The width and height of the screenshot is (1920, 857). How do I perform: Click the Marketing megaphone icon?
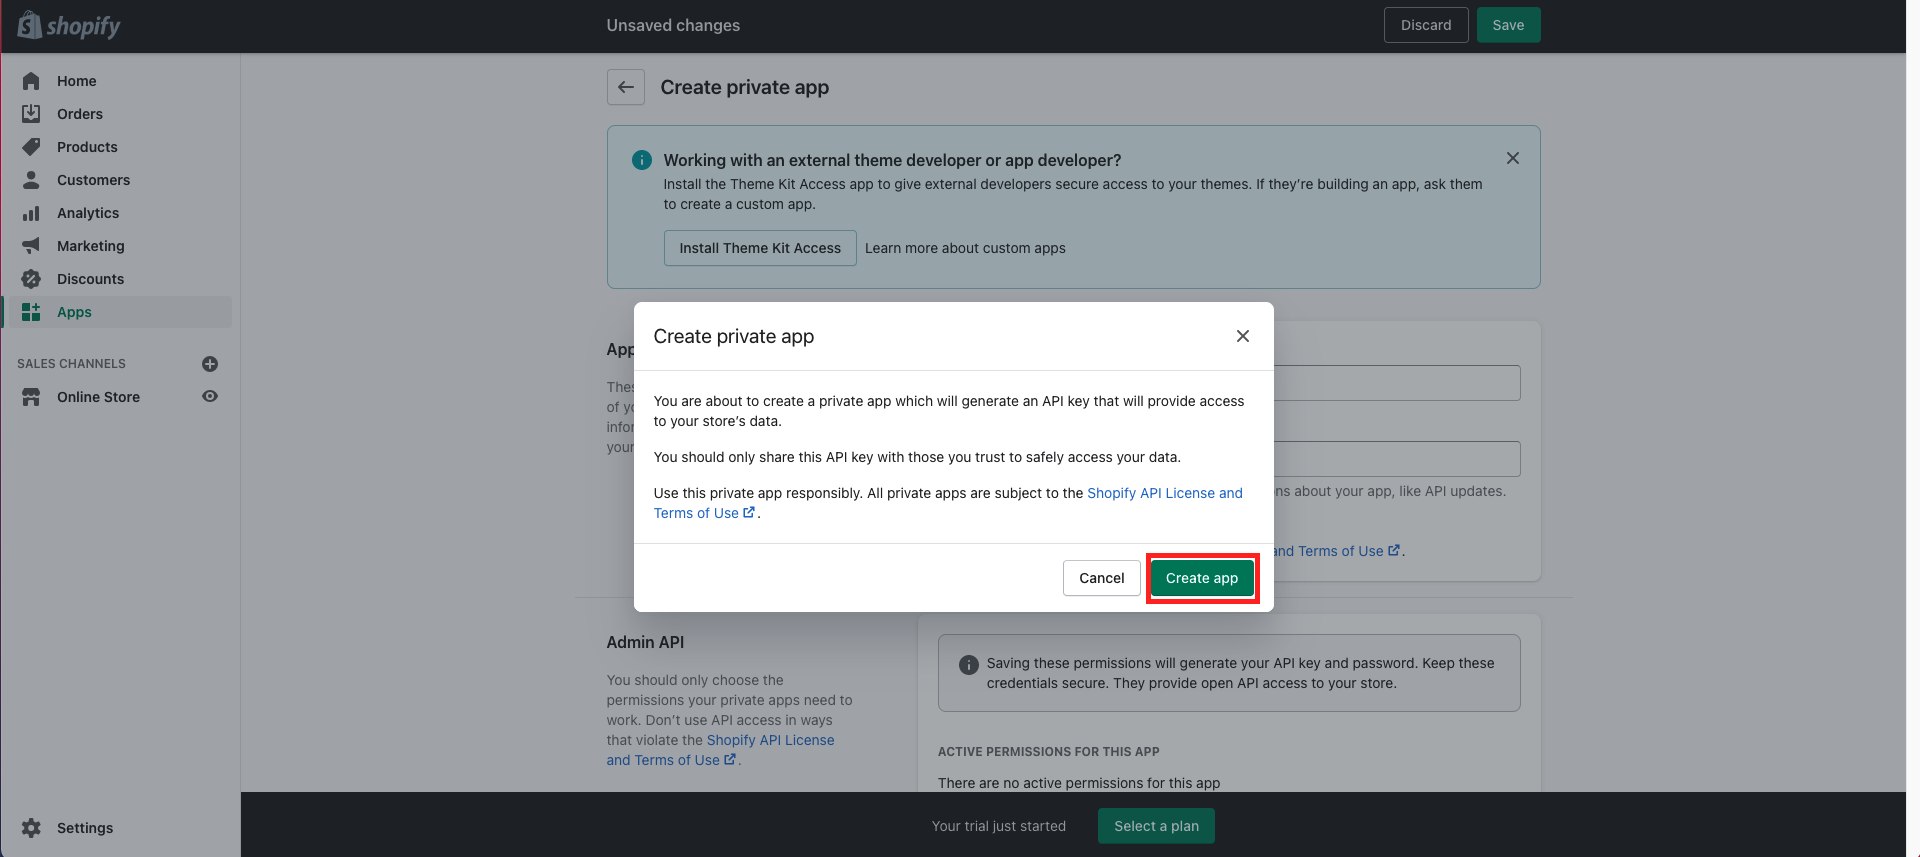31,246
